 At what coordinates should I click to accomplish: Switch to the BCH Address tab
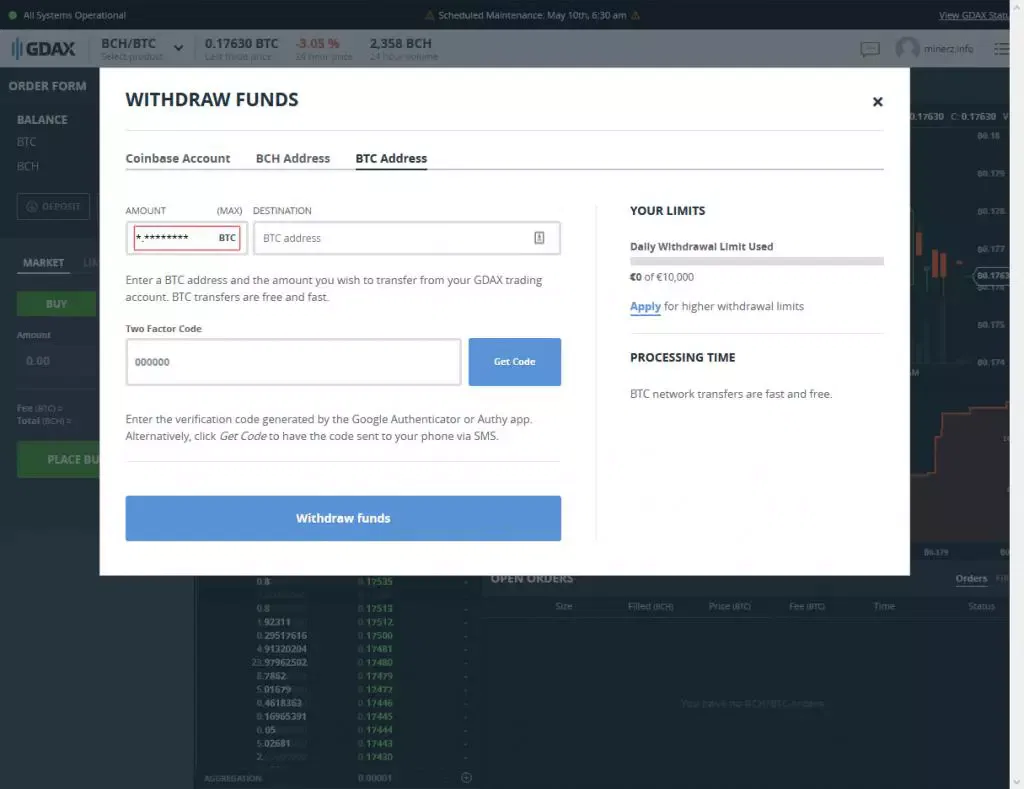tap(293, 158)
